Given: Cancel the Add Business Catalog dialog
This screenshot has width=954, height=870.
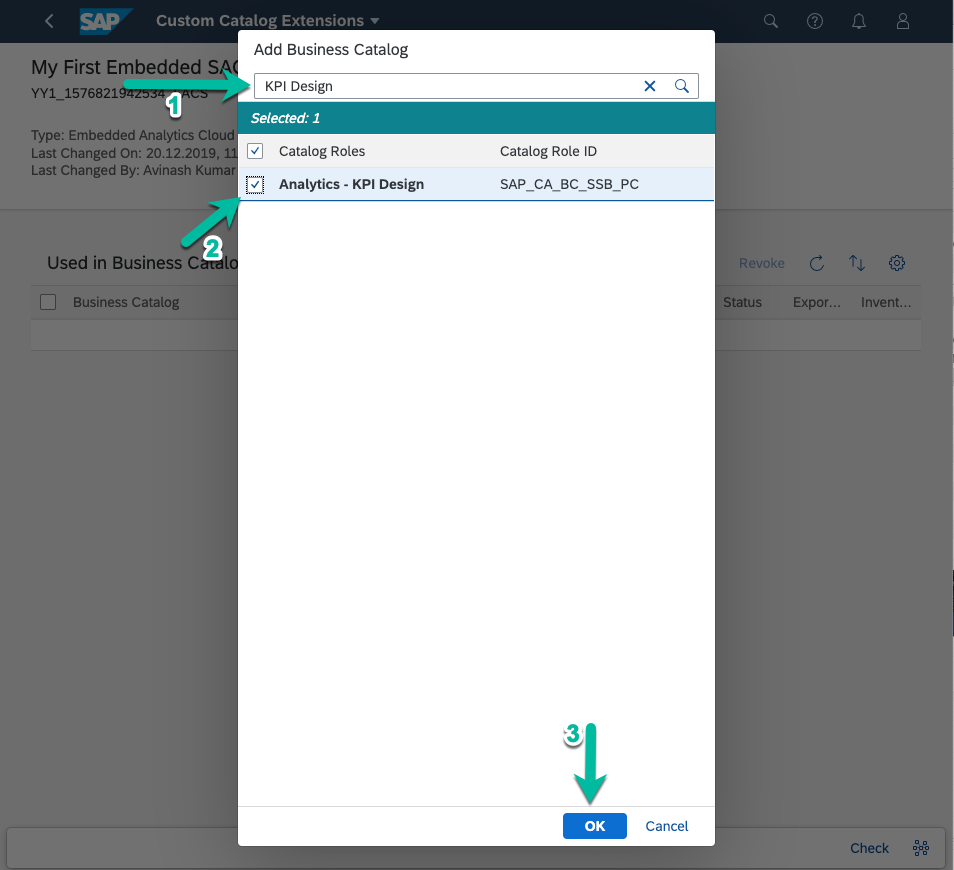Looking at the screenshot, I should click(667, 826).
